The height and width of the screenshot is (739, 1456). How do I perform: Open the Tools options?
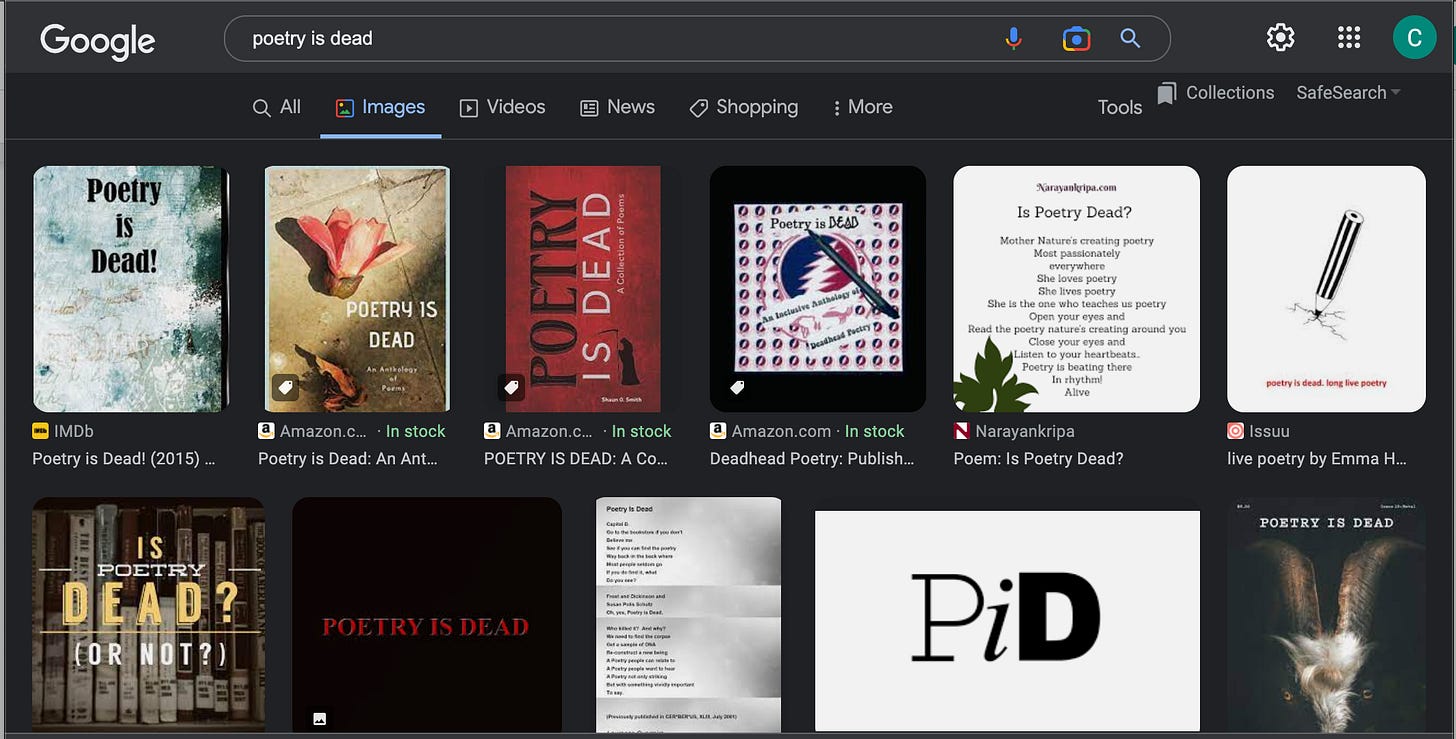point(1120,107)
